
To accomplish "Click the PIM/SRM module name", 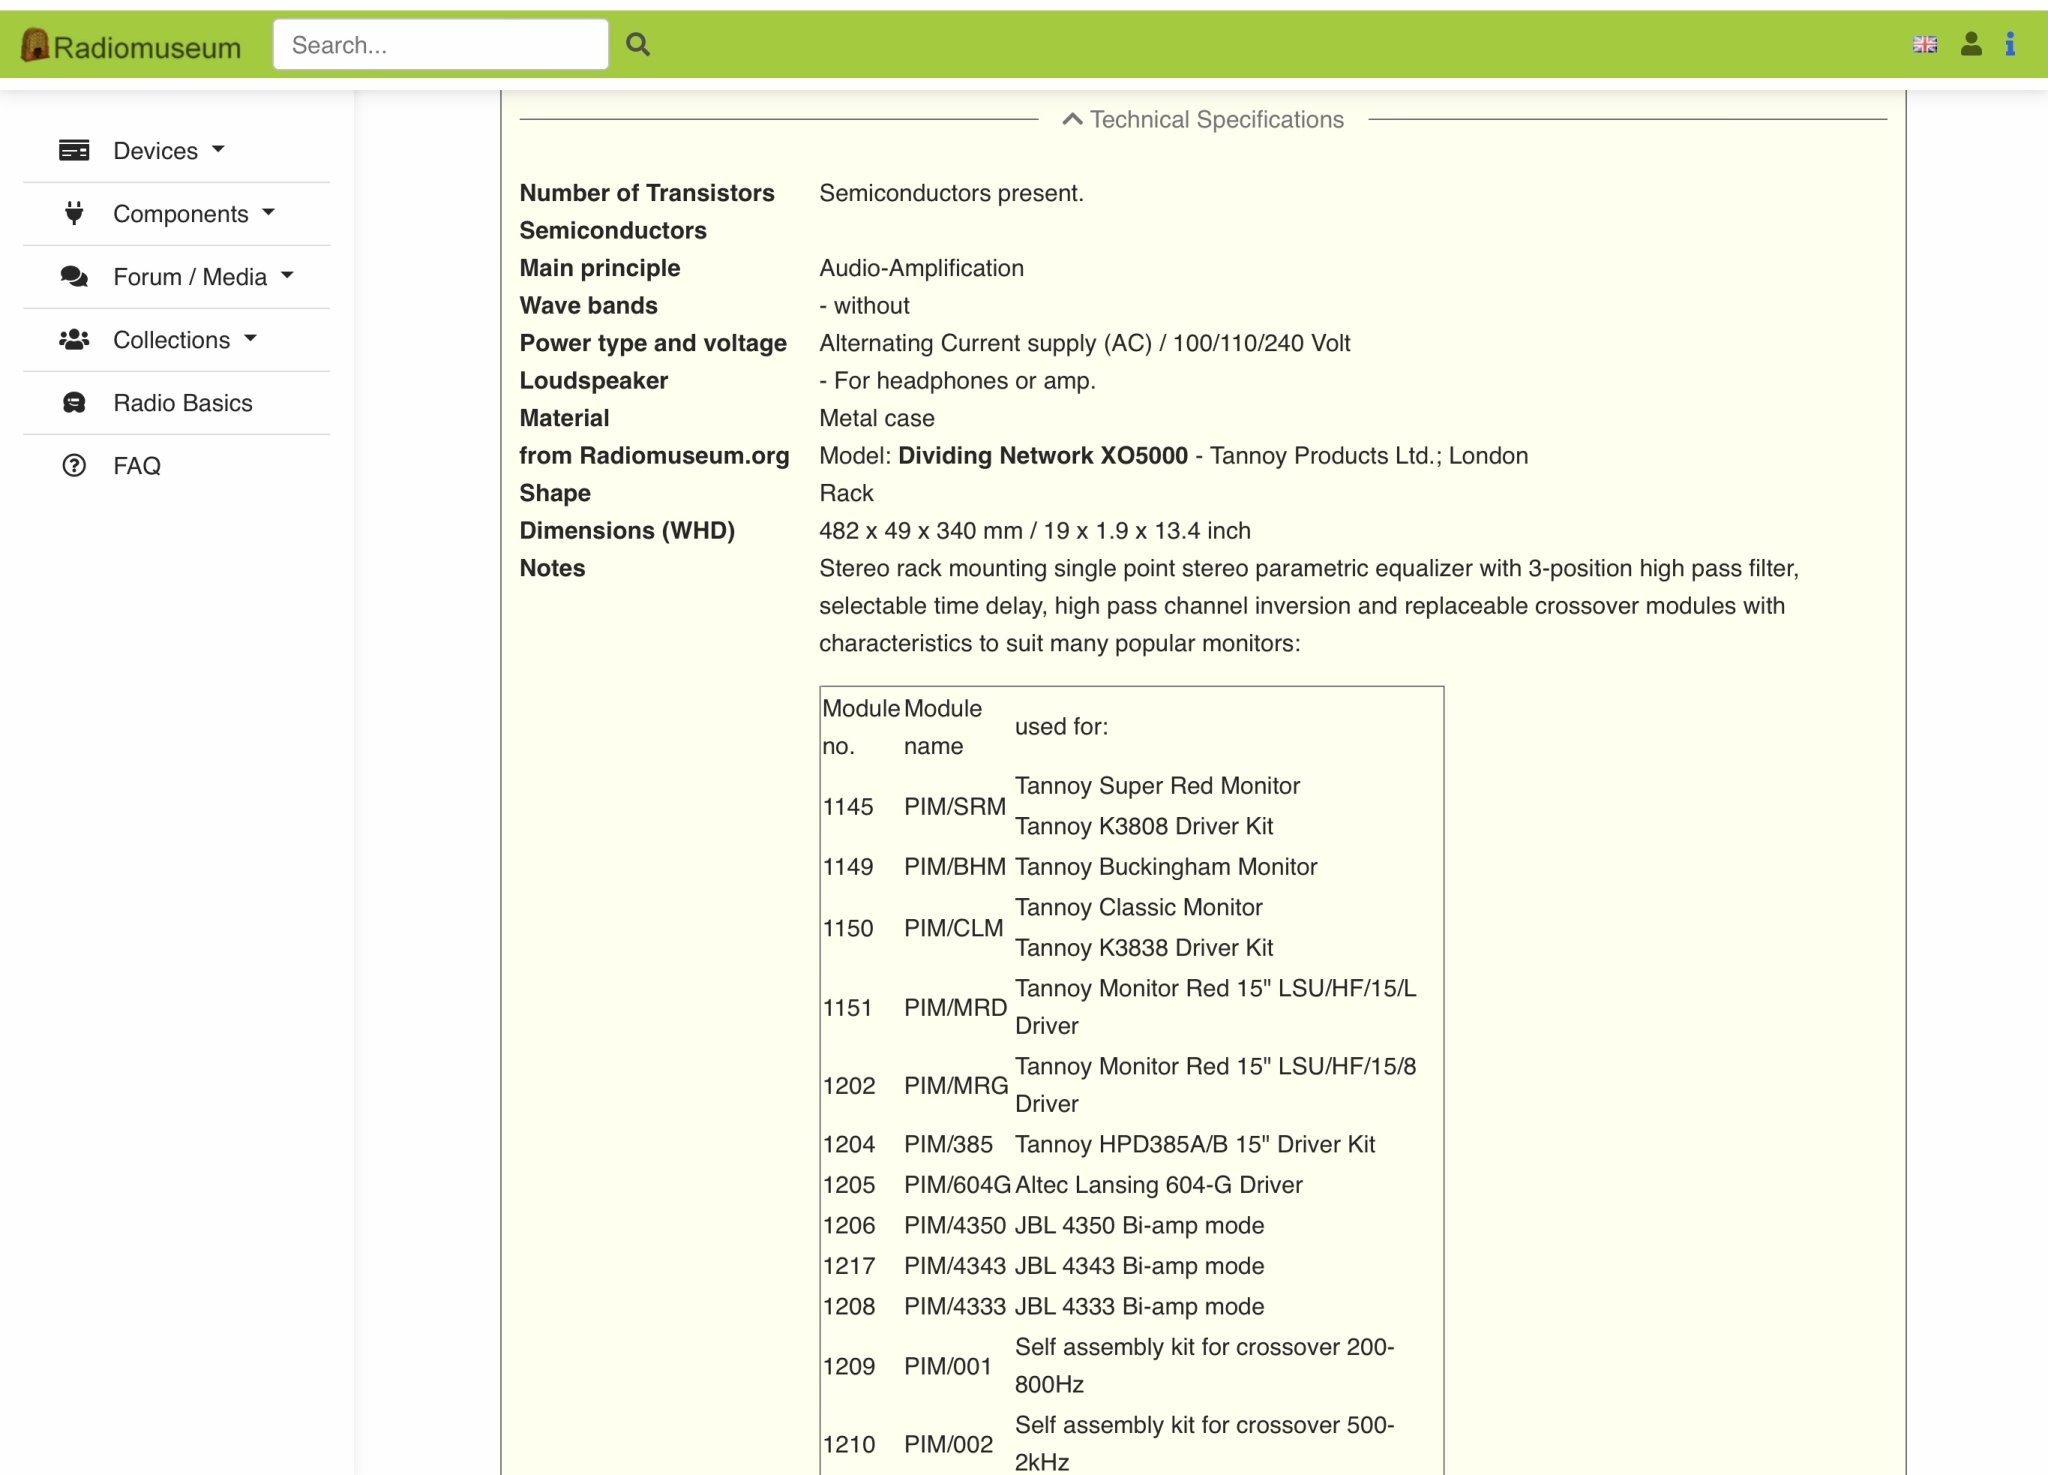I will click(954, 806).
